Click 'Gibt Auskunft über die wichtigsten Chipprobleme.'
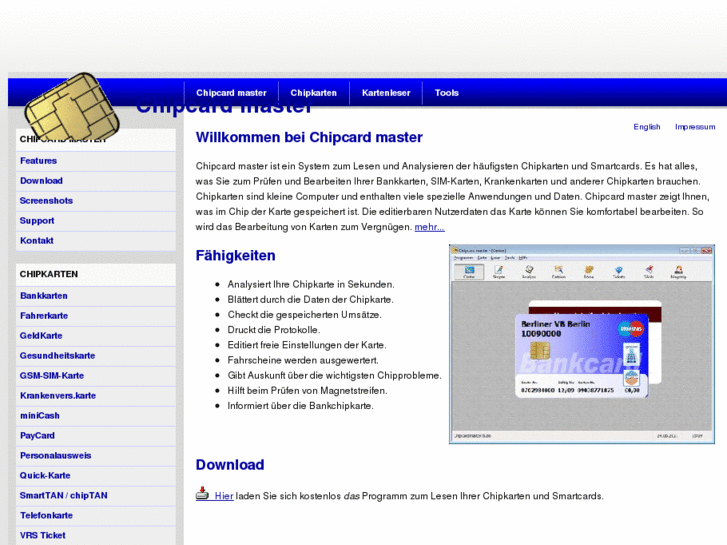Image resolution: width=727 pixels, height=545 pixels. [x=334, y=375]
